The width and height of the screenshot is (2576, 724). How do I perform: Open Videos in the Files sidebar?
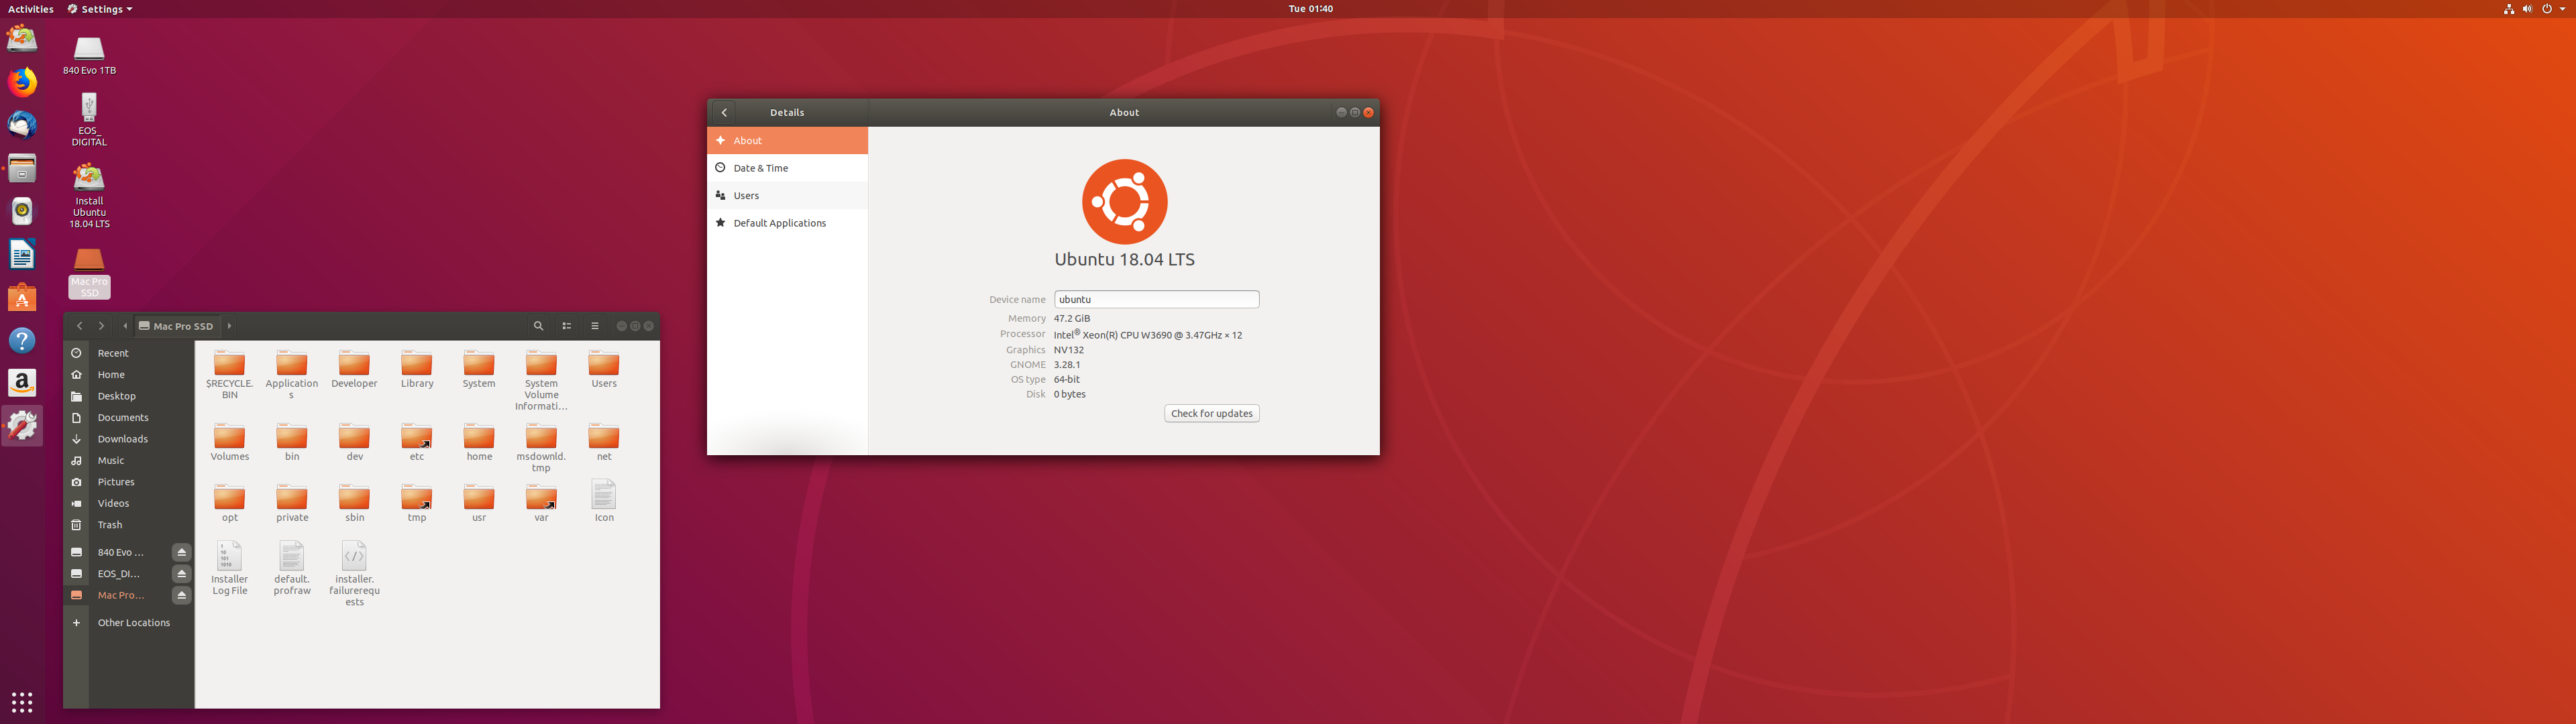pos(130,504)
